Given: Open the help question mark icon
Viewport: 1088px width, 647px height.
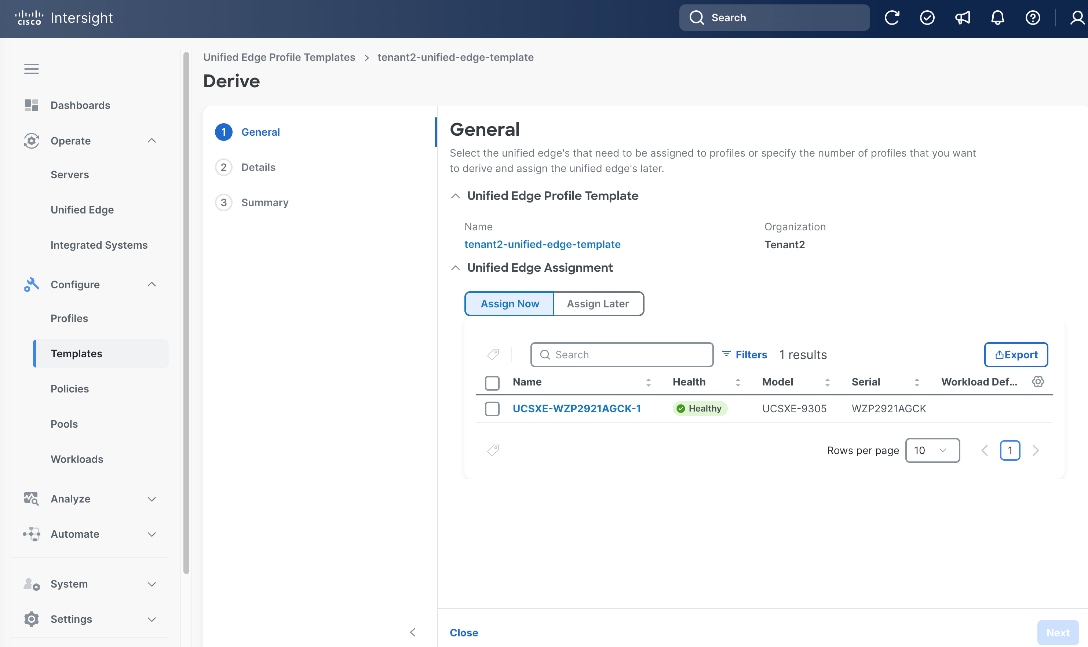Looking at the screenshot, I should tap(1032, 18).
